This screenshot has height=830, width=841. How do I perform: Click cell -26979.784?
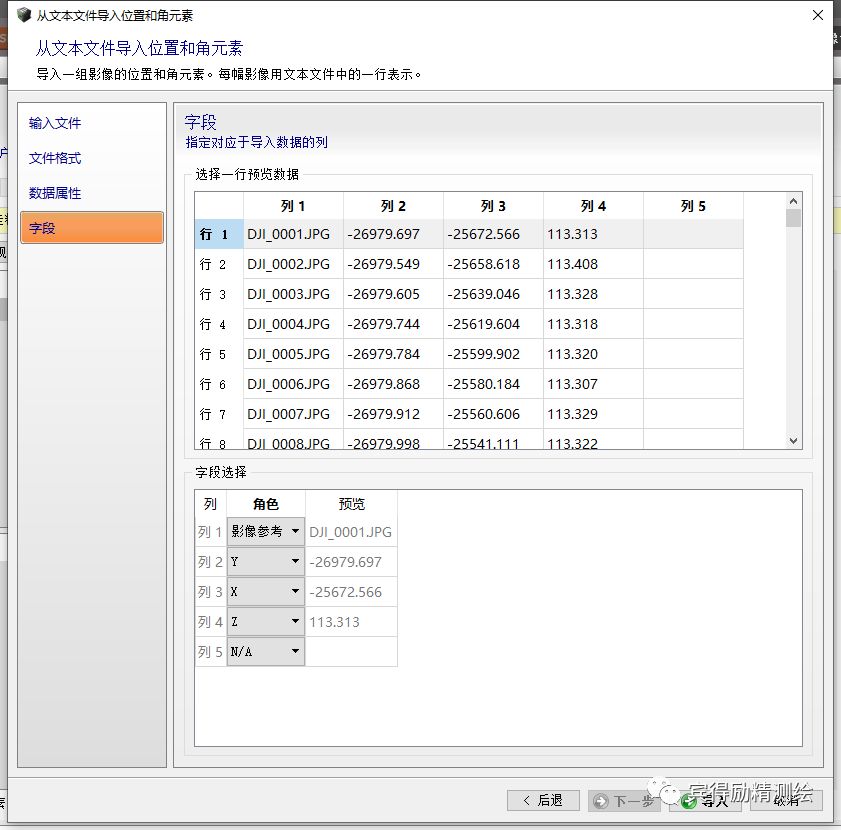393,354
